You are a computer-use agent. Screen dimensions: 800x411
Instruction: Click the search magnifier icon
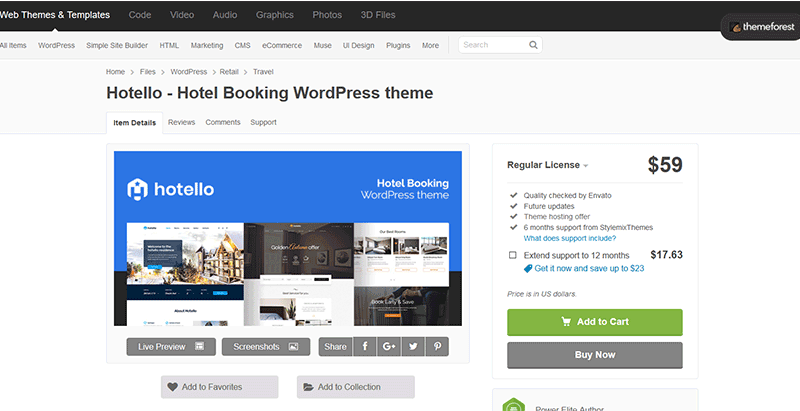point(533,45)
